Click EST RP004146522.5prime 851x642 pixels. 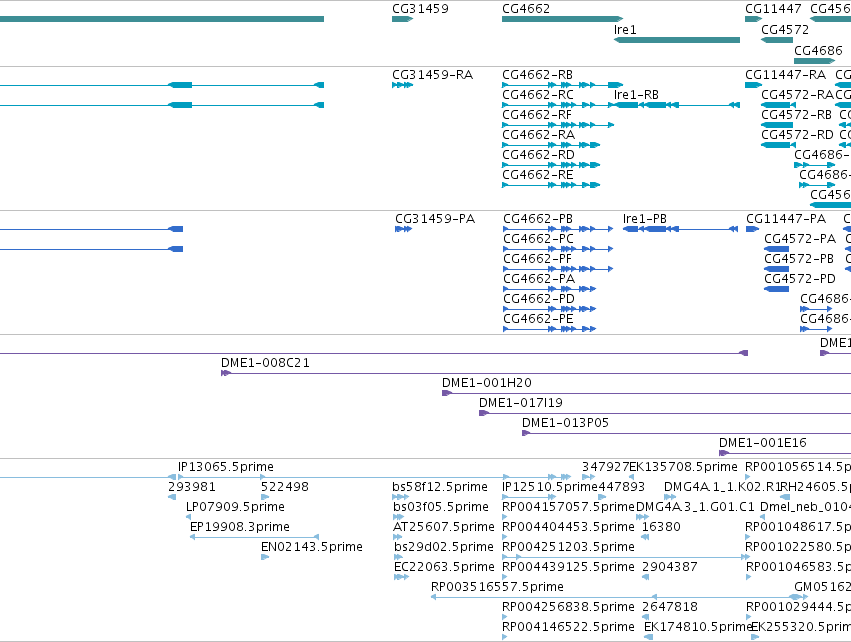[568, 627]
